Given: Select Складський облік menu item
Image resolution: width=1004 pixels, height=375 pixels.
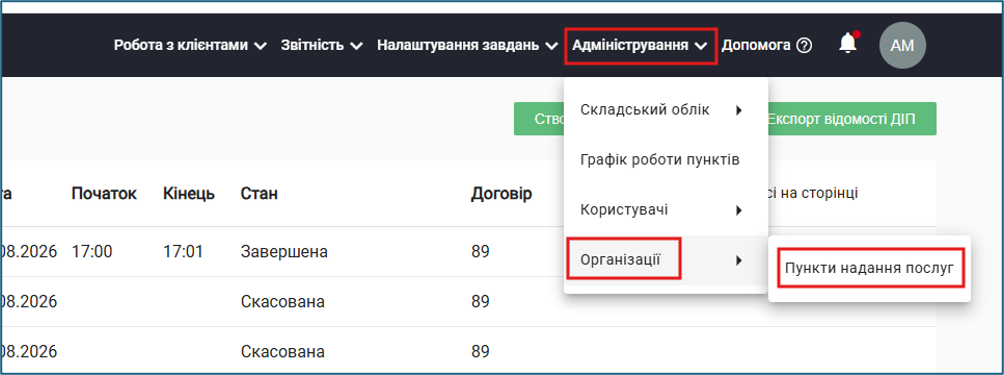Looking at the screenshot, I should point(666,110).
